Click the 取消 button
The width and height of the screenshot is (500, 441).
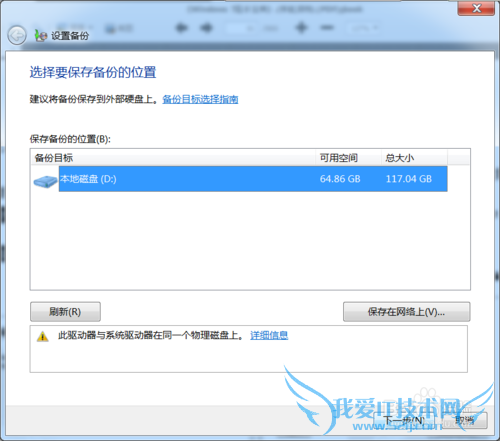[x=465, y=420]
